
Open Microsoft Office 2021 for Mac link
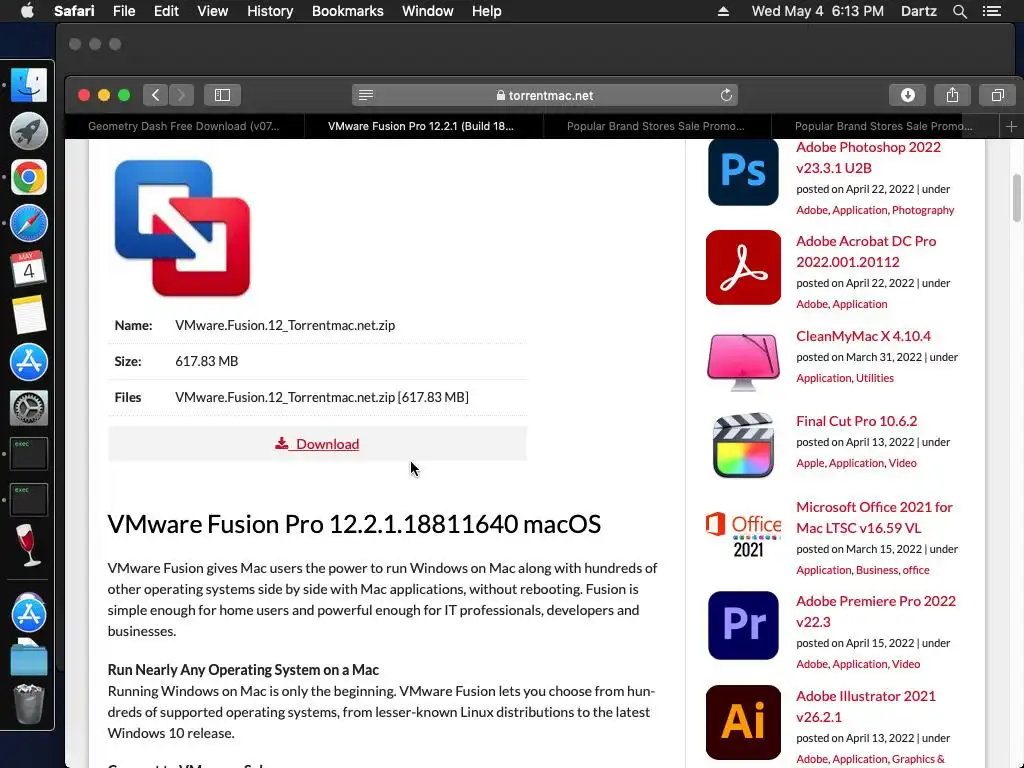874,517
